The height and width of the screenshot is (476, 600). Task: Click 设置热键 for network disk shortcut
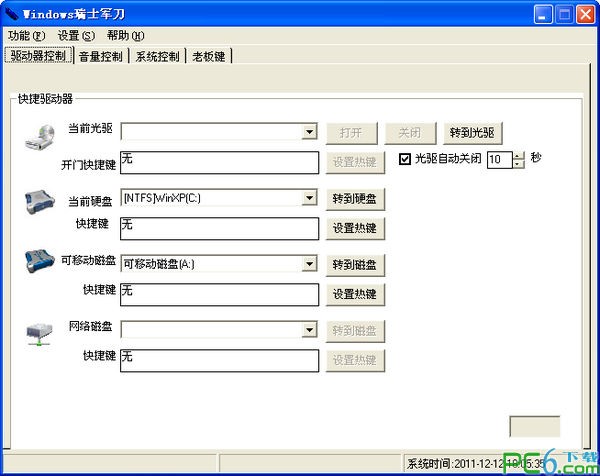tap(355, 360)
